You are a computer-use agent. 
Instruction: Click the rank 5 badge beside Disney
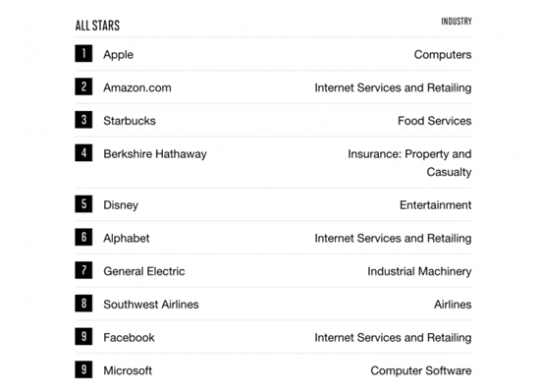point(84,204)
